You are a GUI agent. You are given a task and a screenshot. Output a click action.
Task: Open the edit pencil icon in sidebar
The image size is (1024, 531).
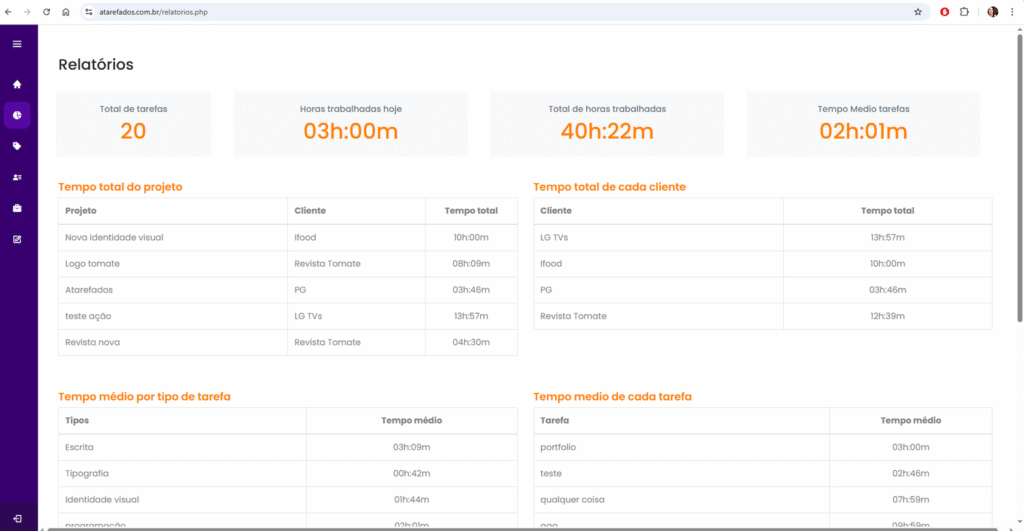pos(17,239)
